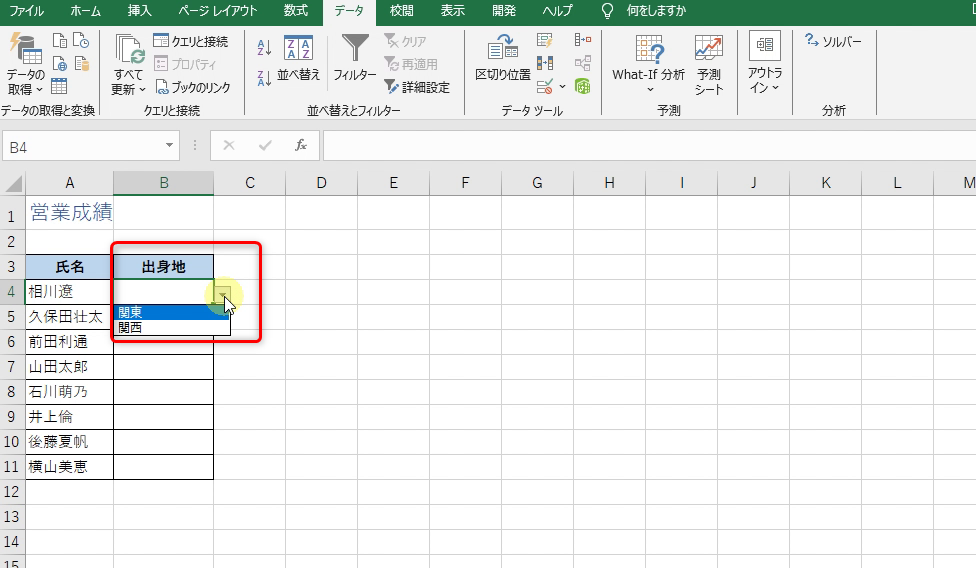The height and width of the screenshot is (568, 976).
Task: Open the クエリと接続 pane
Action: pos(191,41)
